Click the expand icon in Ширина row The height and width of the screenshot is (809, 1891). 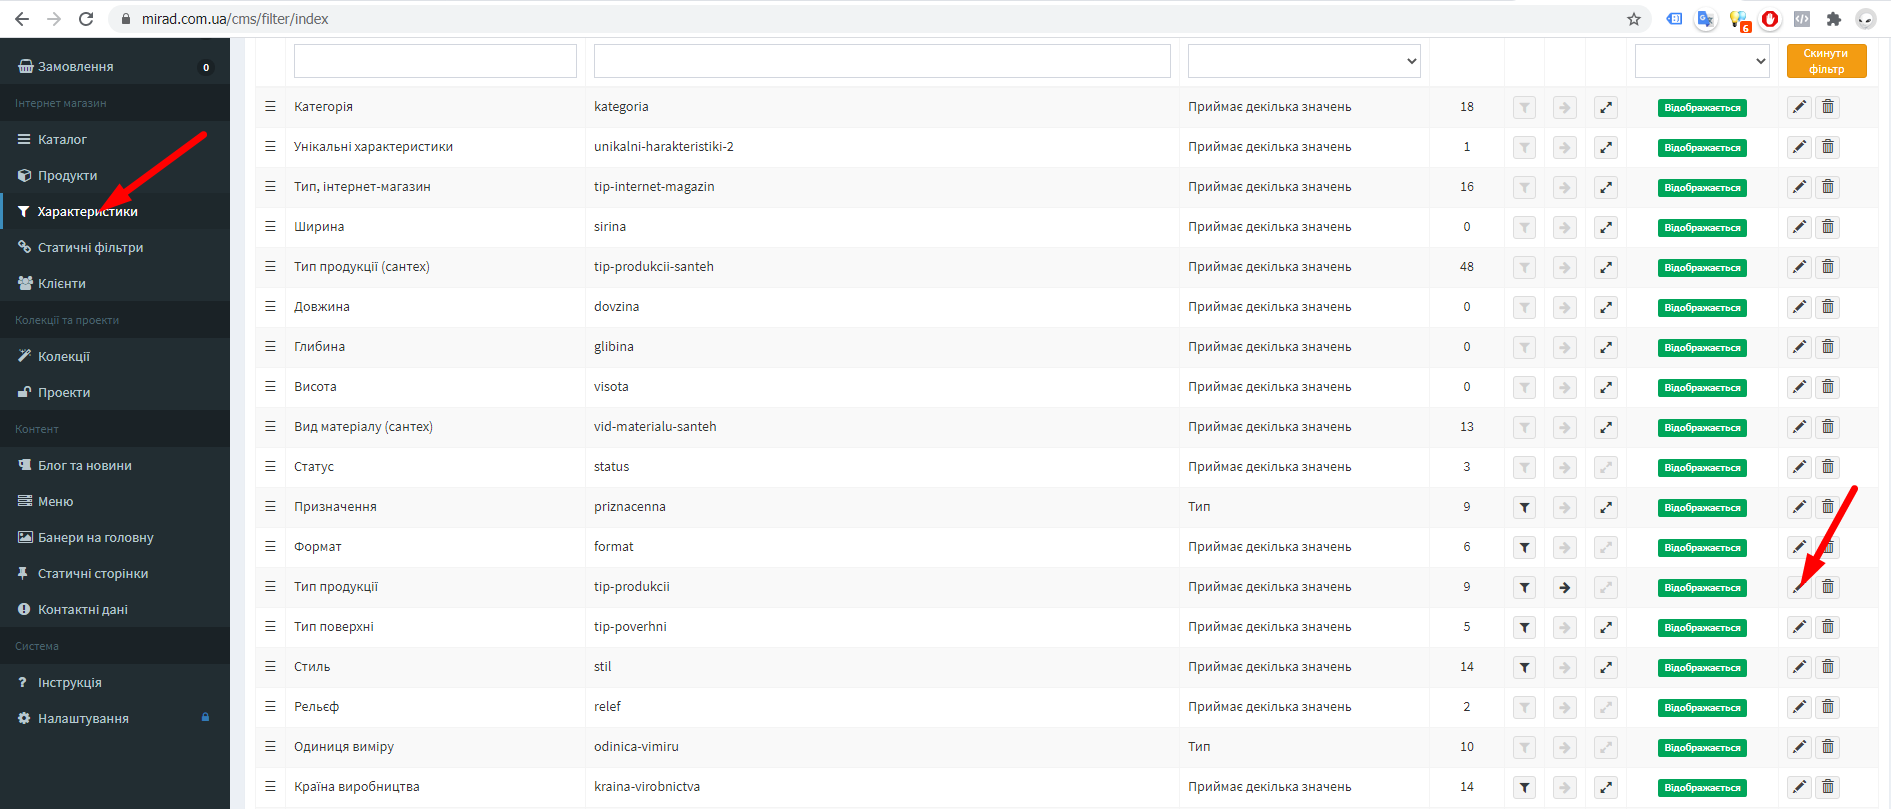click(1606, 227)
